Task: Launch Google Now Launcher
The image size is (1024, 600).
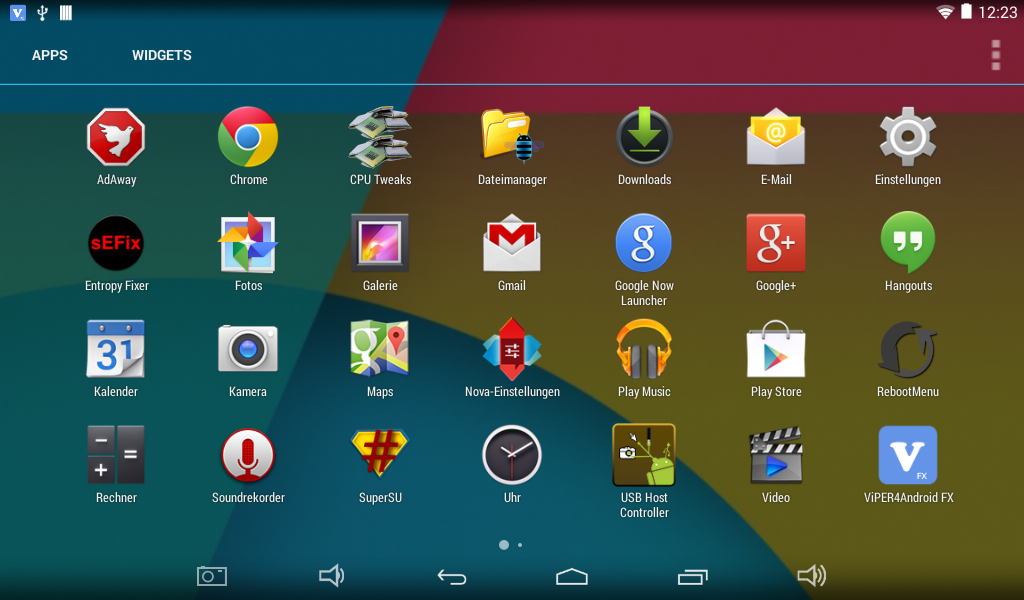Action: [x=644, y=243]
